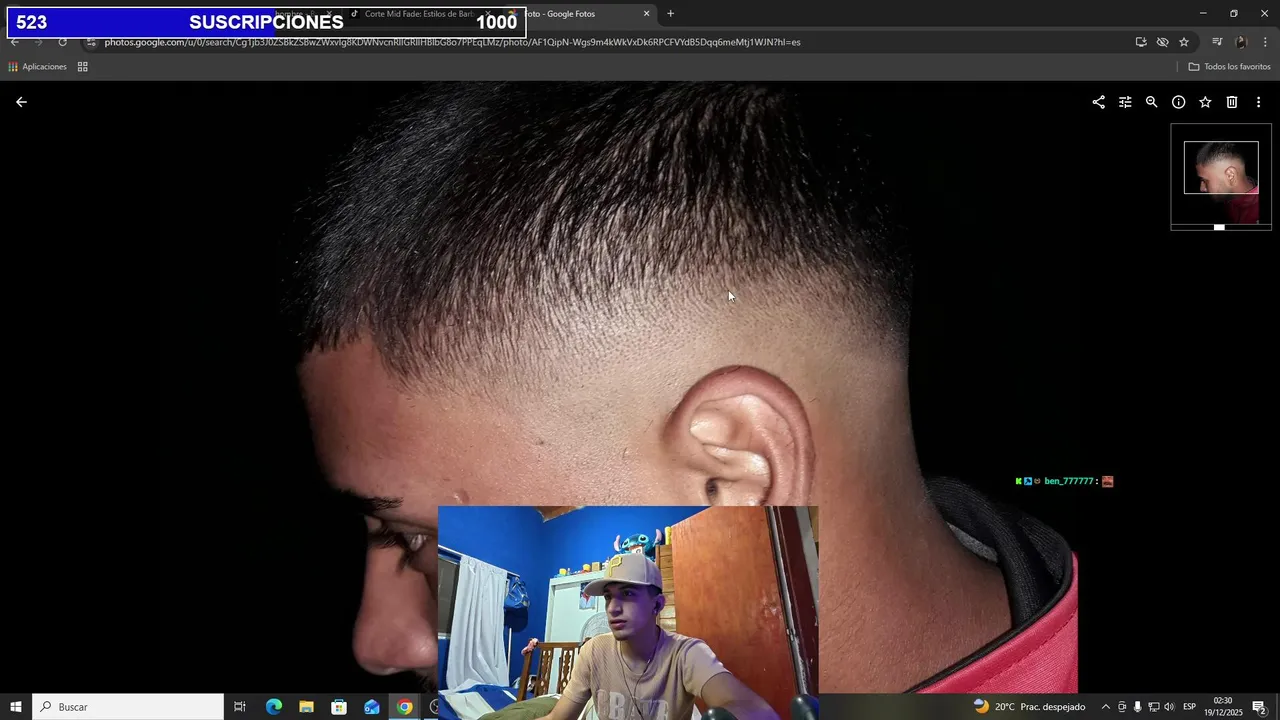Switch to the Corte Mid Fade tab
Viewport: 1280px width, 720px height.
click(419, 14)
